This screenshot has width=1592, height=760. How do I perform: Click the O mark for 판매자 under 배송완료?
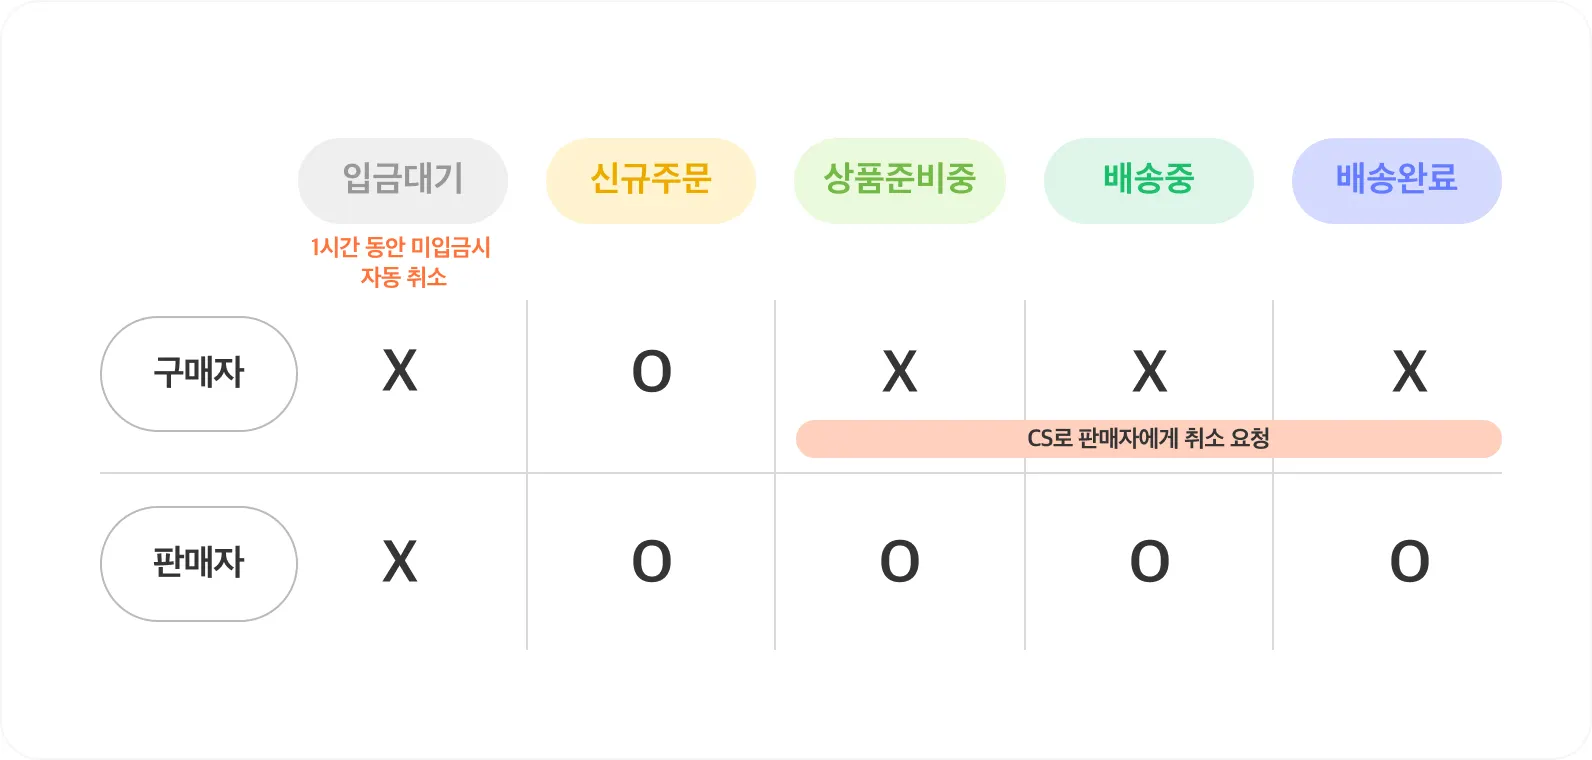click(1410, 561)
